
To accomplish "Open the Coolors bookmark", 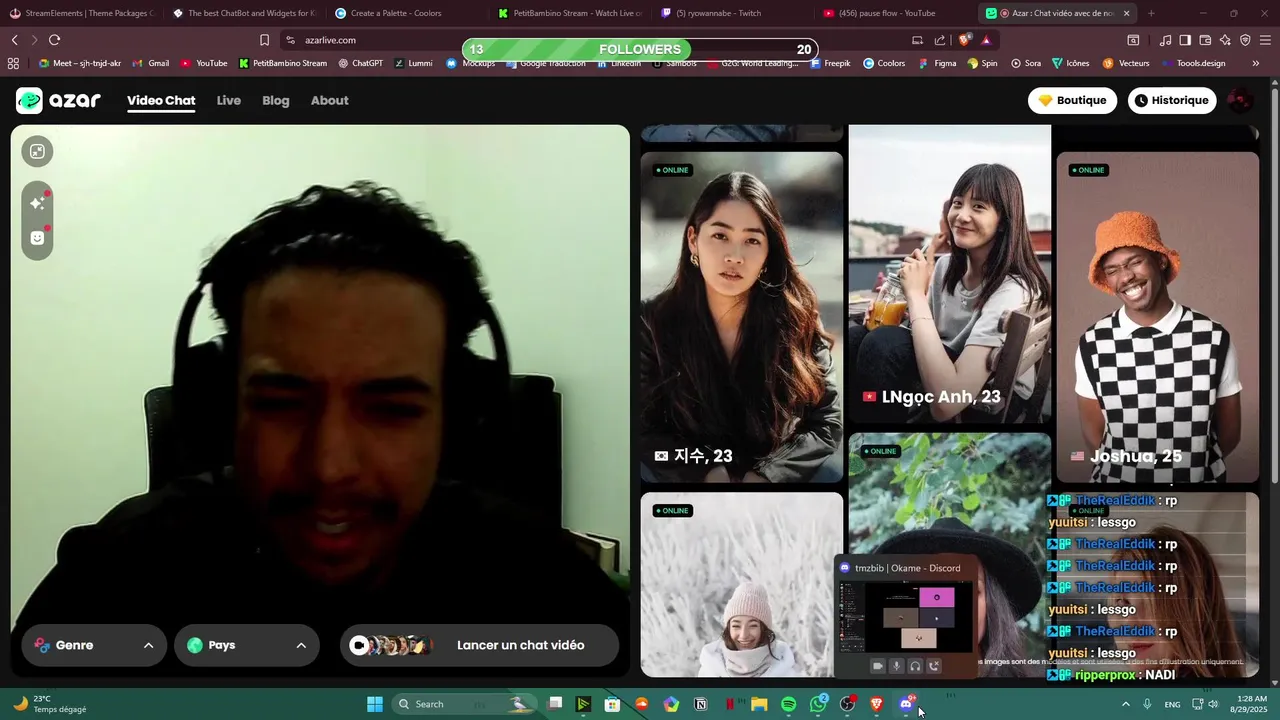I will click(x=884, y=63).
